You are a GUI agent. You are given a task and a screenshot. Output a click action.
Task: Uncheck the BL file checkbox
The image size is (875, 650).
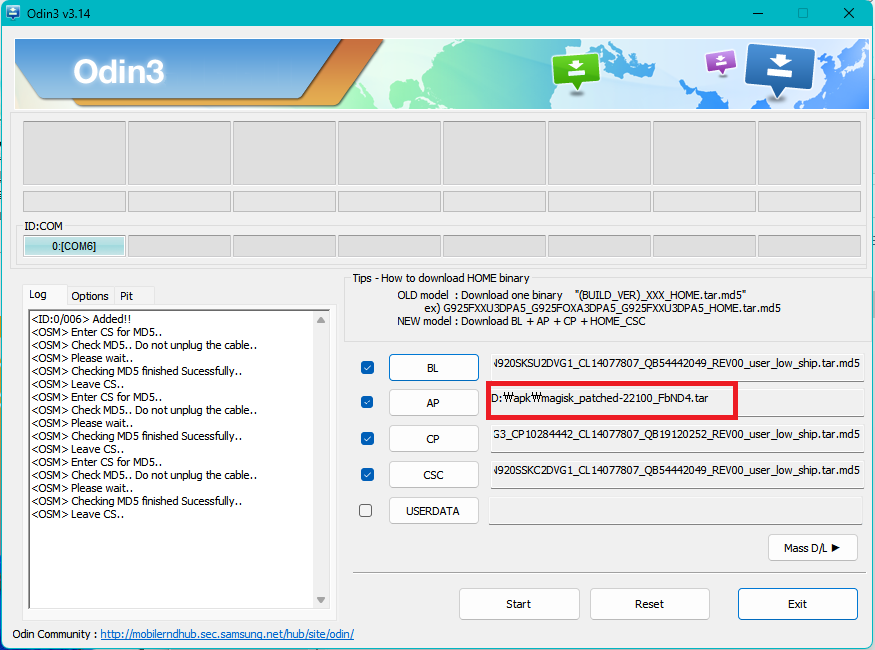367,368
